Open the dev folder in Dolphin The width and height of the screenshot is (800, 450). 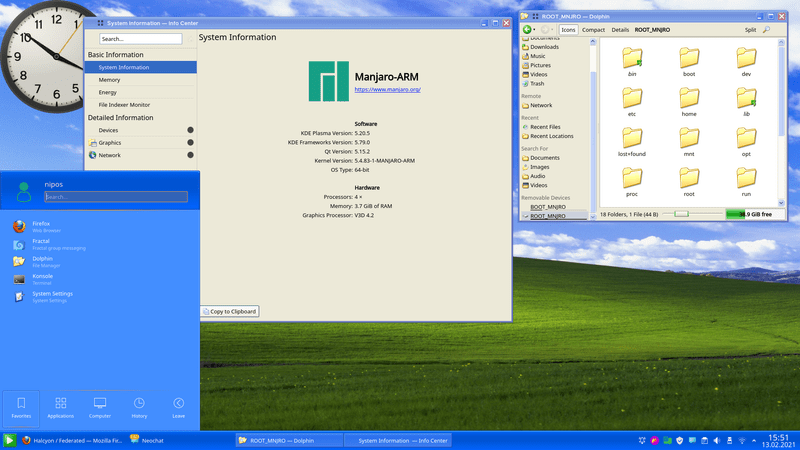click(746, 58)
